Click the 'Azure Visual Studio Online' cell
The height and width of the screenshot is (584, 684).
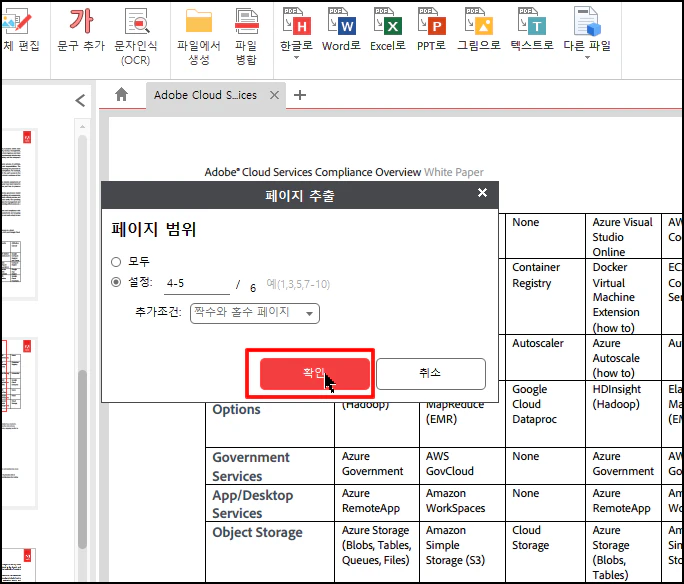[x=623, y=236]
